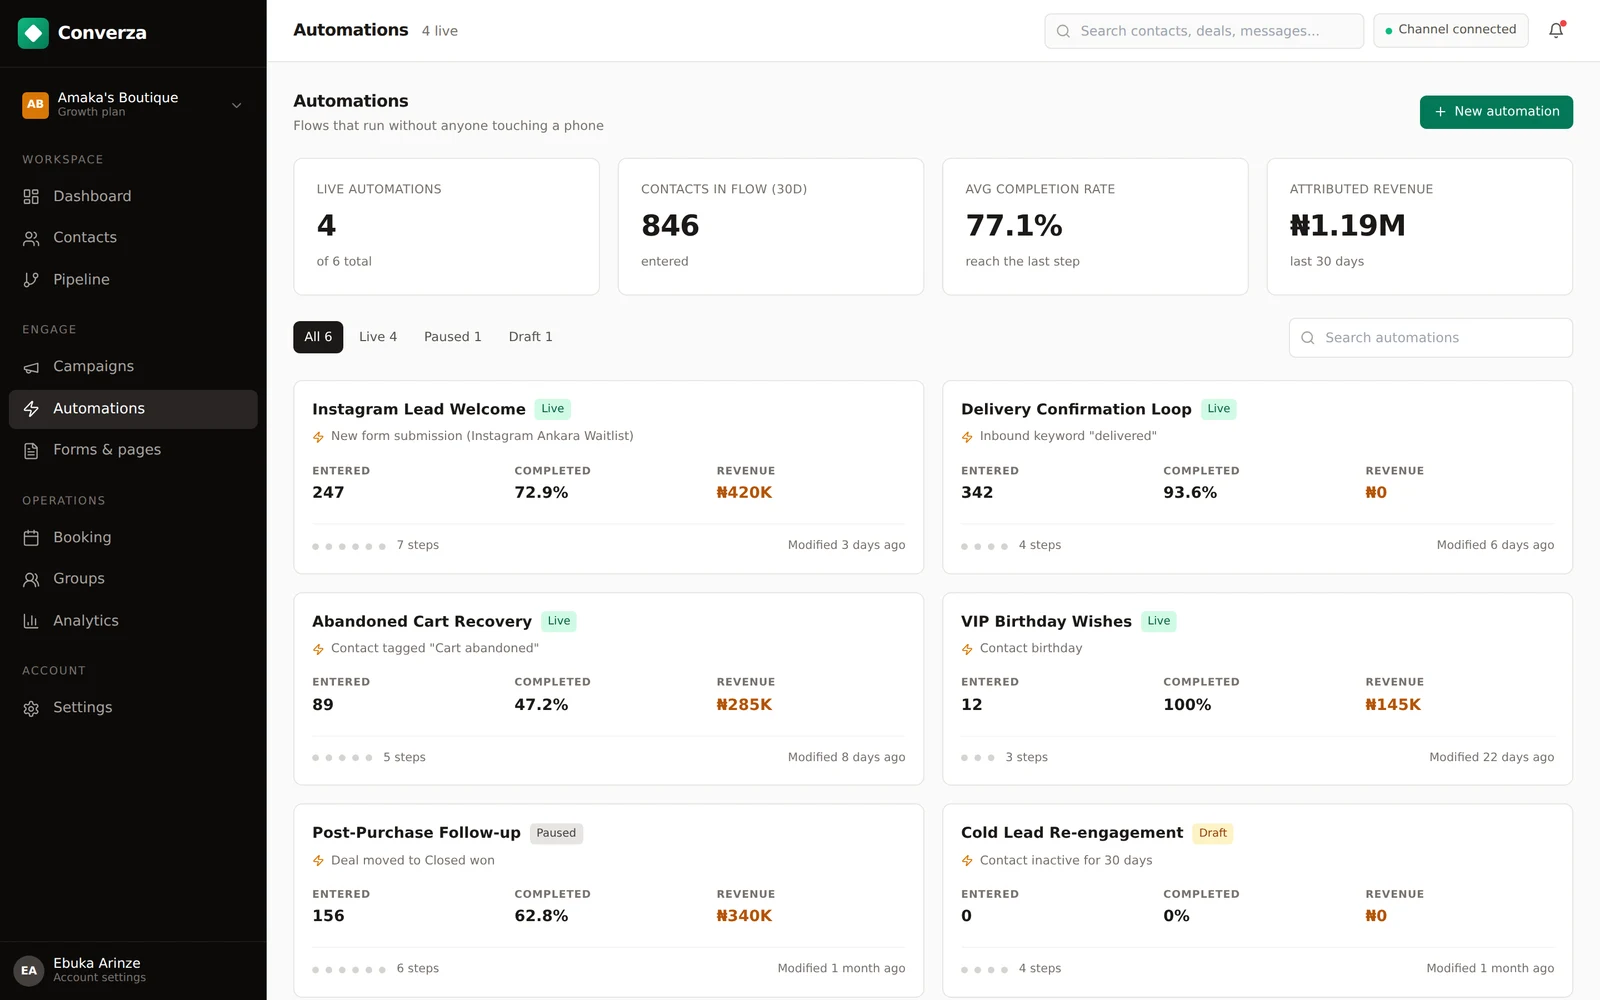
Task: Click the Booking calendar icon
Action: point(31,538)
